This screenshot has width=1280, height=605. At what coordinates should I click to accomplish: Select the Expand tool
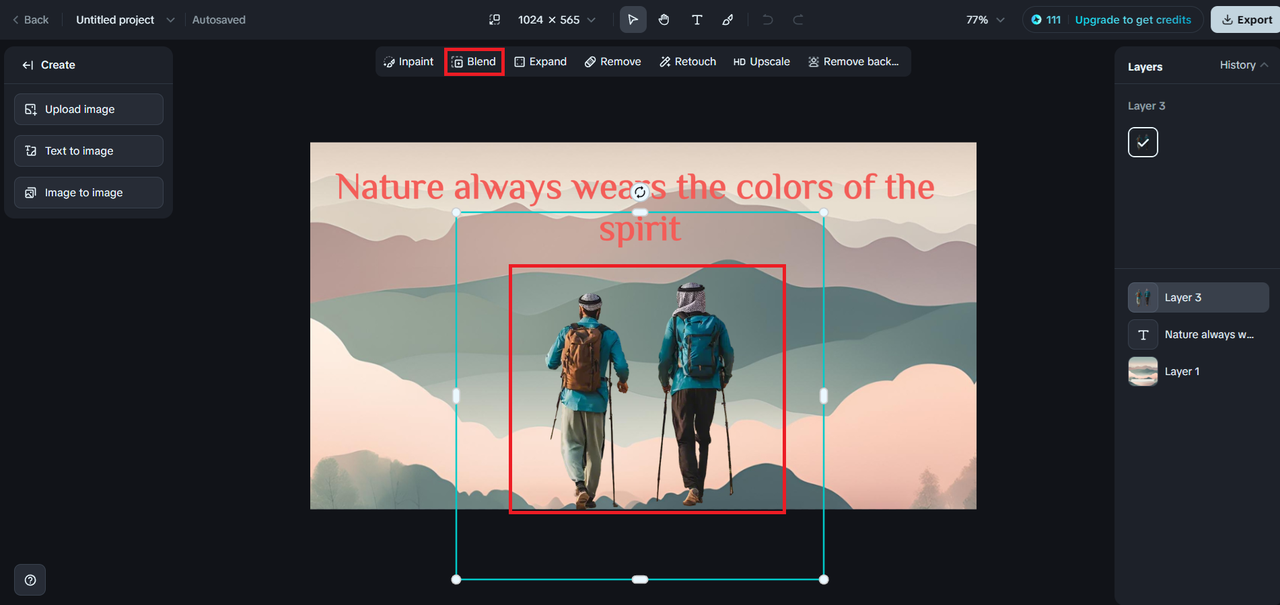point(540,62)
